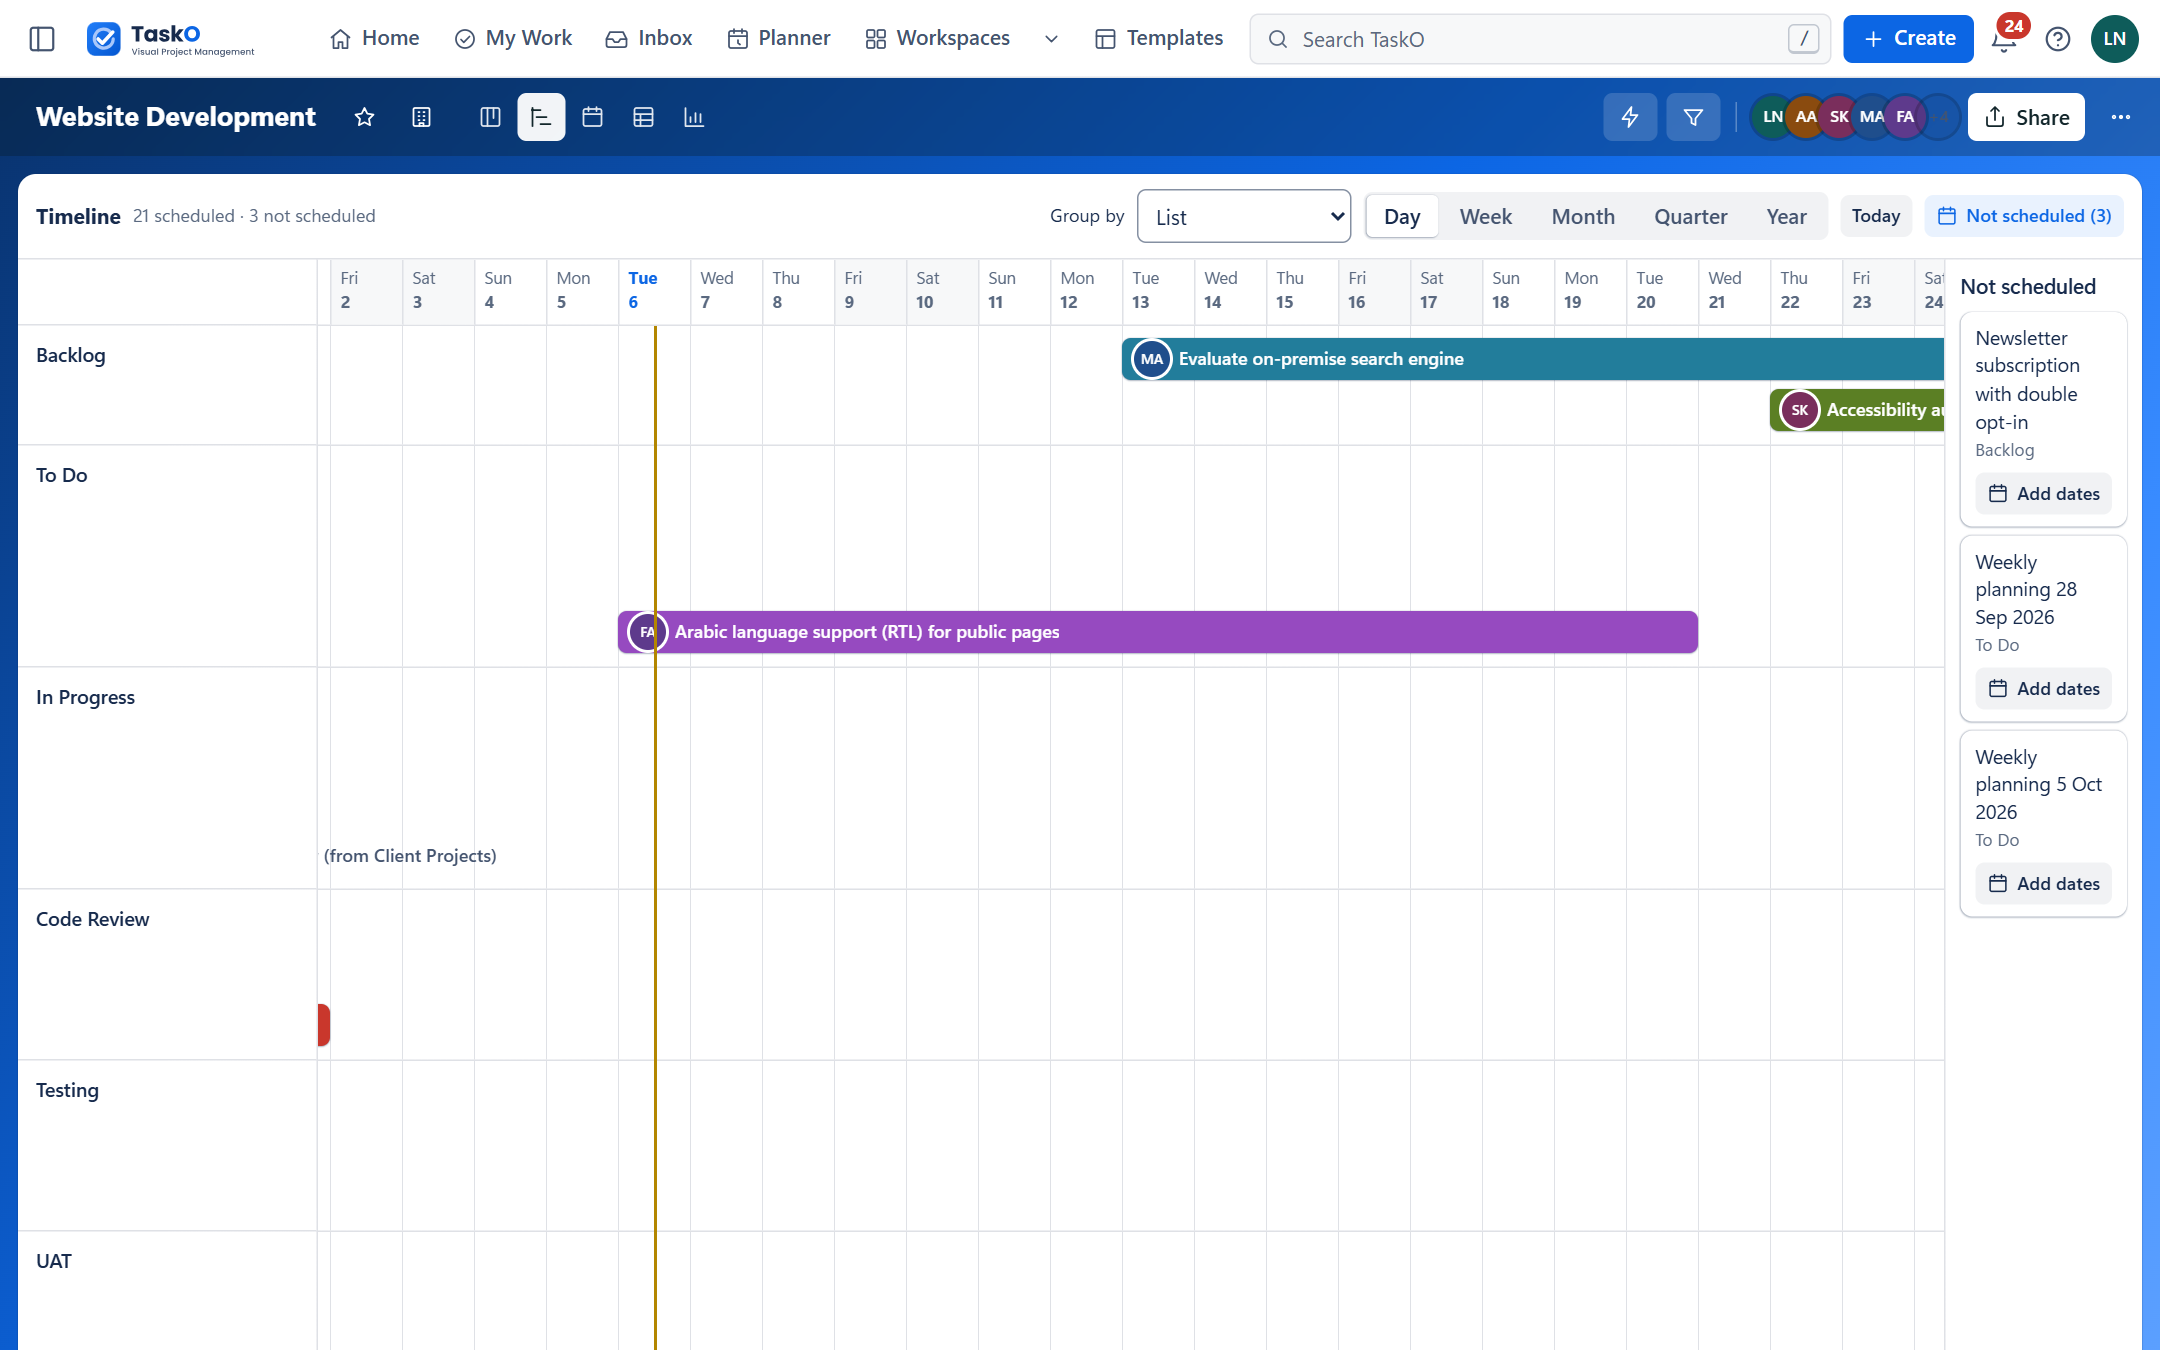2160x1350 pixels.
Task: Open automations lightning bolt button
Action: point(1630,117)
